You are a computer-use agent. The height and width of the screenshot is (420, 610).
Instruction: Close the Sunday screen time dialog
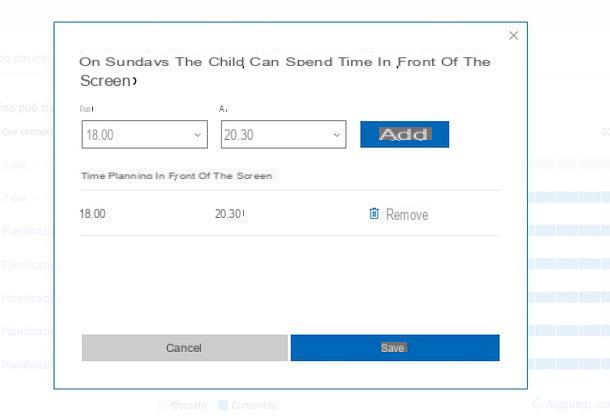pyautogui.click(x=514, y=36)
